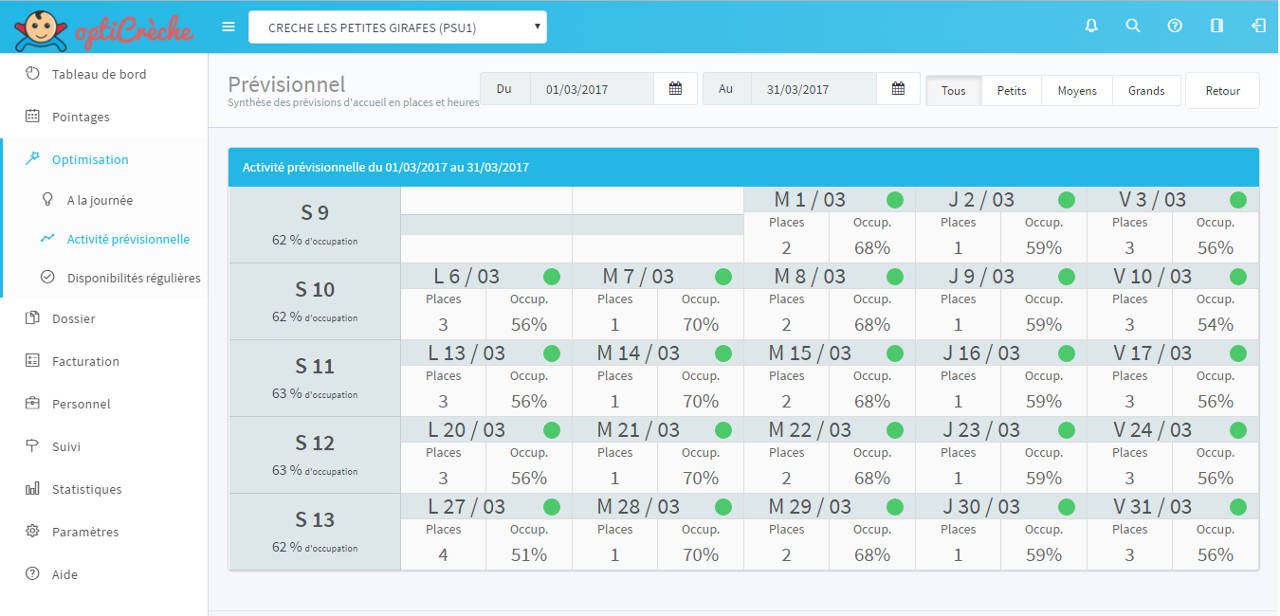
Task: Click green status dot for M 1 / 03
Action: 895,200
